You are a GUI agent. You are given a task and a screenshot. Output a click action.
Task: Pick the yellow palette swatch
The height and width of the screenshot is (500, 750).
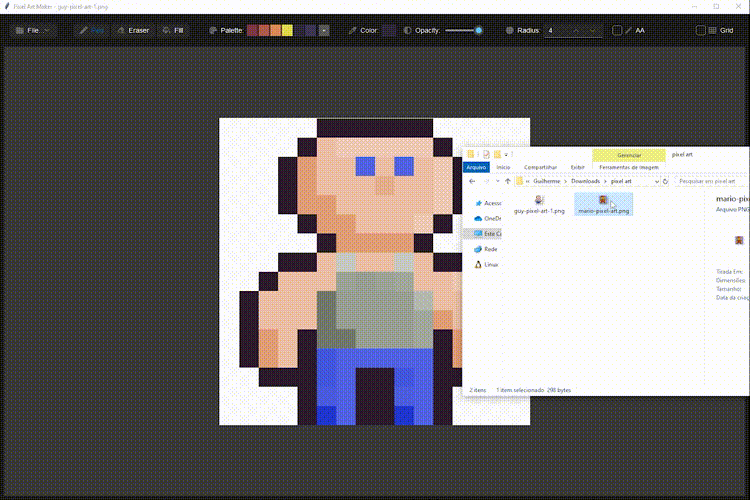tap(287, 30)
